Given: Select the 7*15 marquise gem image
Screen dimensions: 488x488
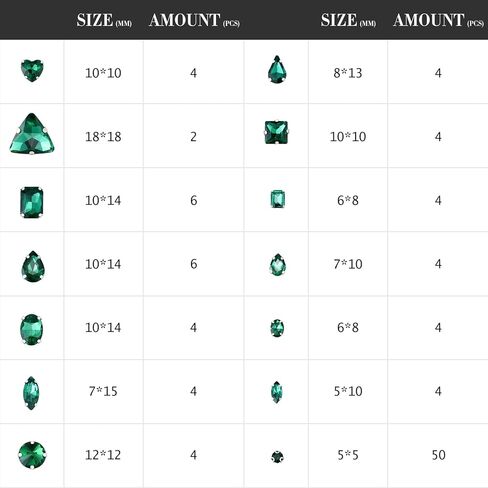Looking at the screenshot, I should (x=31, y=393).
